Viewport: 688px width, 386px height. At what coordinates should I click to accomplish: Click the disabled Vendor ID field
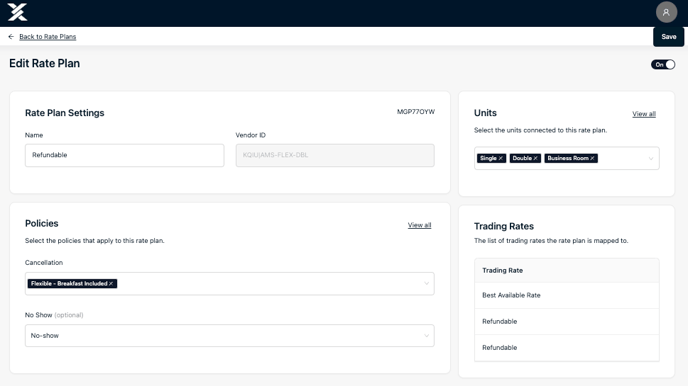point(335,155)
